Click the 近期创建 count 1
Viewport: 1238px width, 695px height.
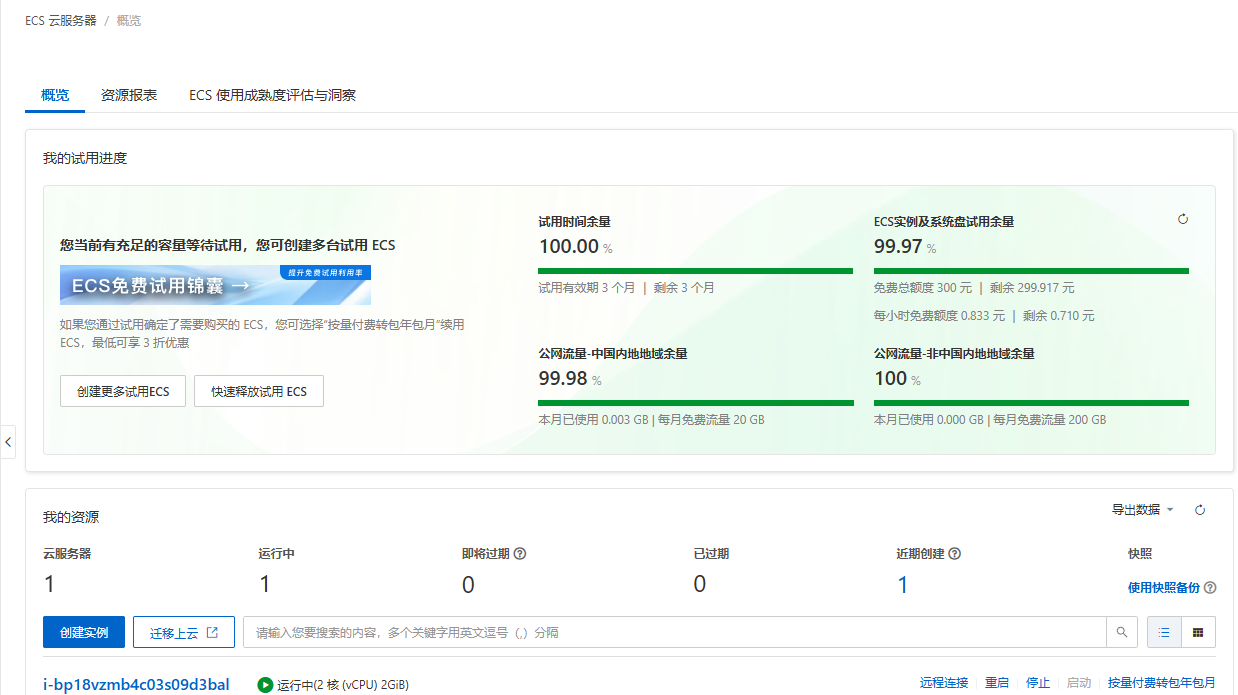pos(903,585)
